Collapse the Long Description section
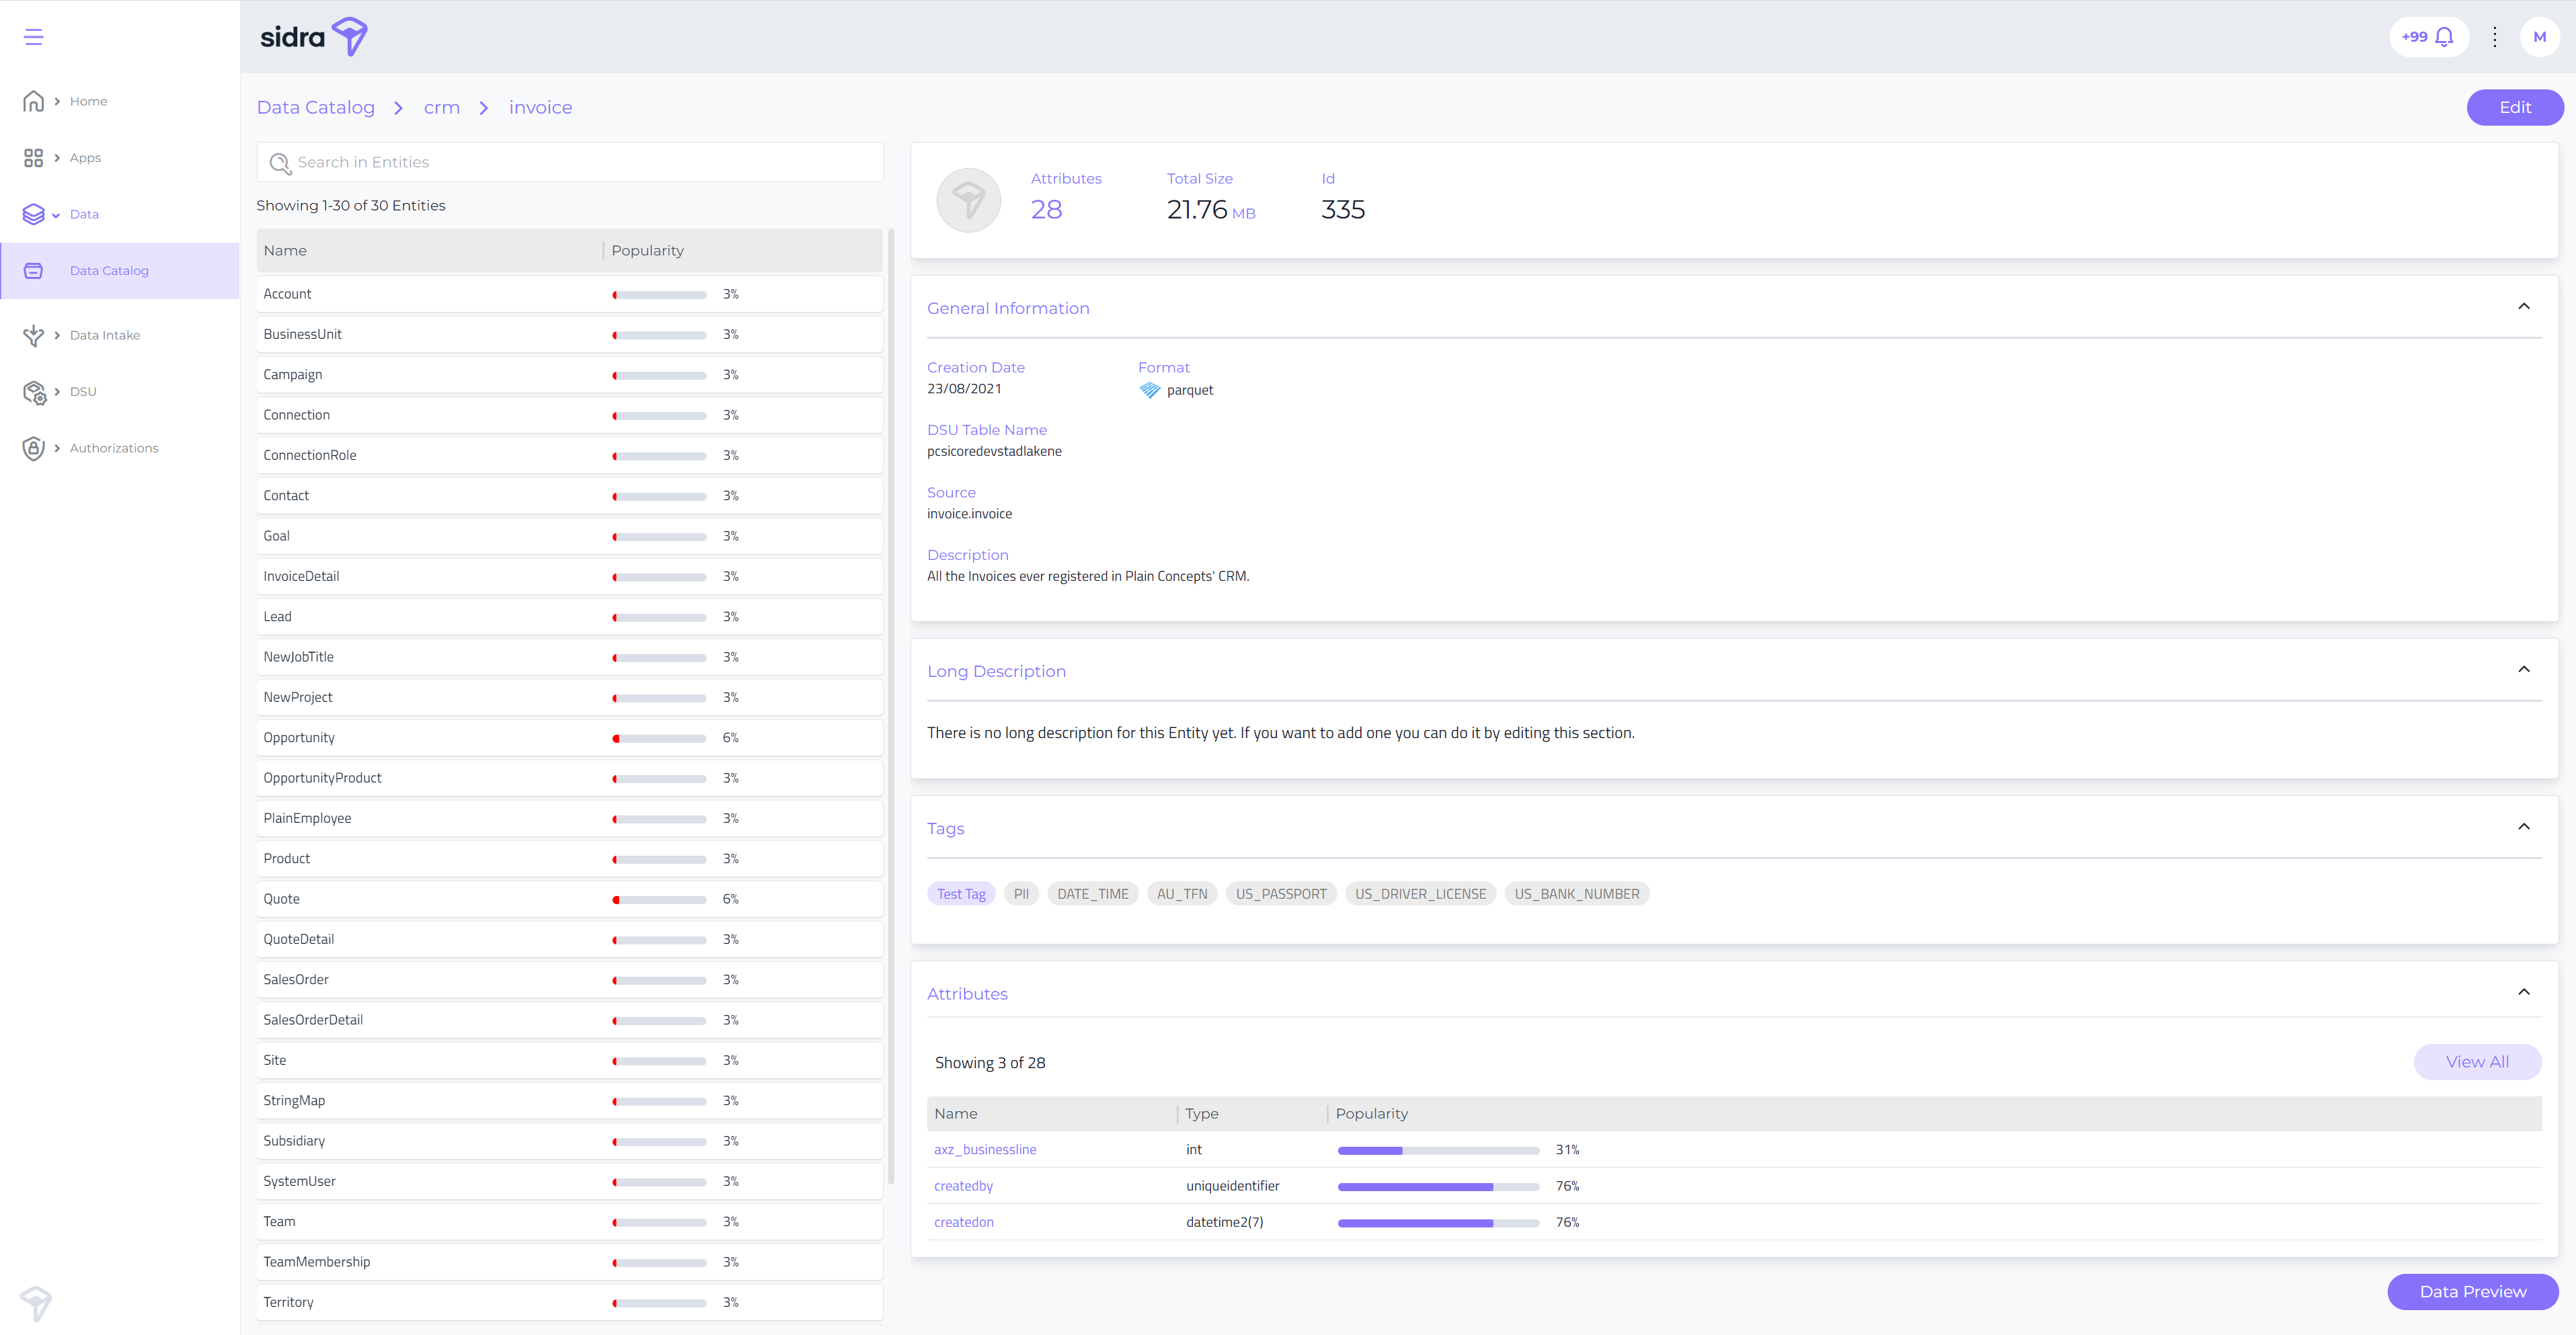This screenshot has height=1335, width=2576. pyautogui.click(x=2523, y=669)
